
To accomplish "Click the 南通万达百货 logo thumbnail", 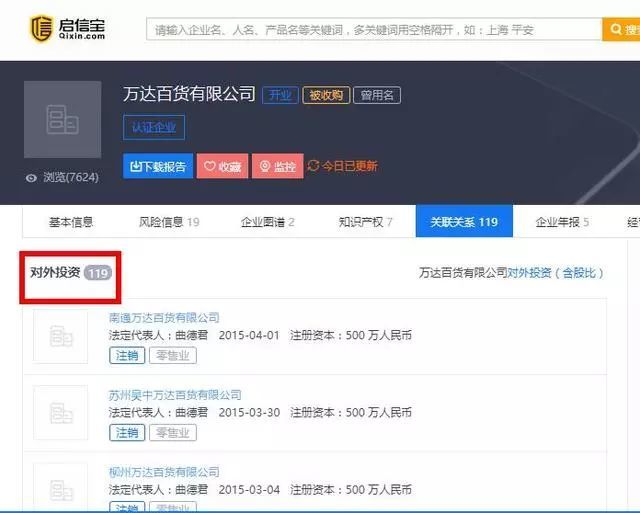I will [60, 336].
